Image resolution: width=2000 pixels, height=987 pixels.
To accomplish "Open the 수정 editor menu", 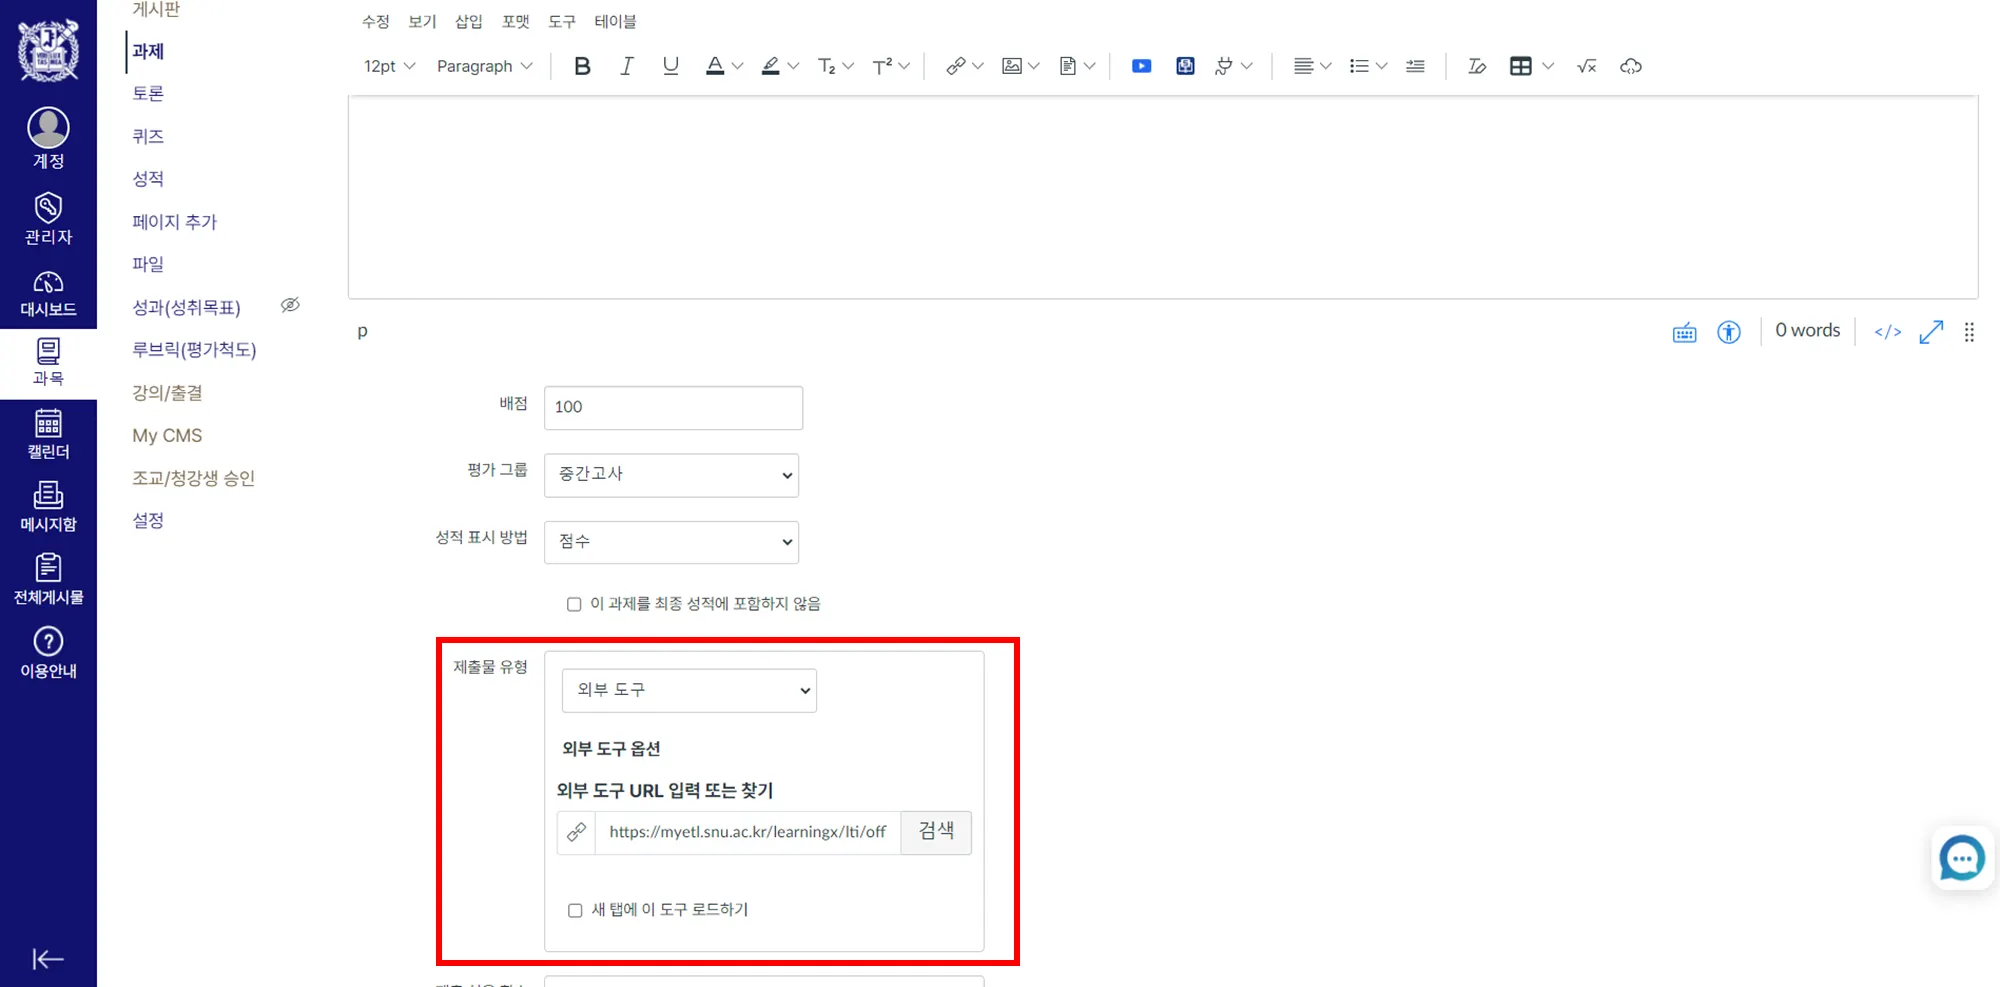I will coord(376,21).
